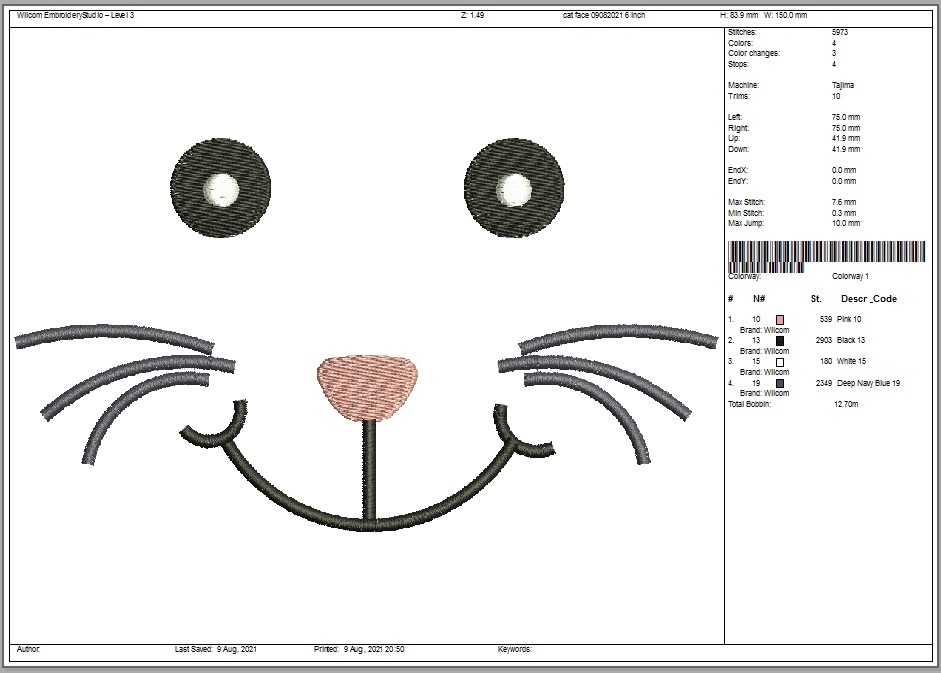The image size is (941, 673).
Task: Click the Pink 10 color swatch
Action: click(780, 320)
